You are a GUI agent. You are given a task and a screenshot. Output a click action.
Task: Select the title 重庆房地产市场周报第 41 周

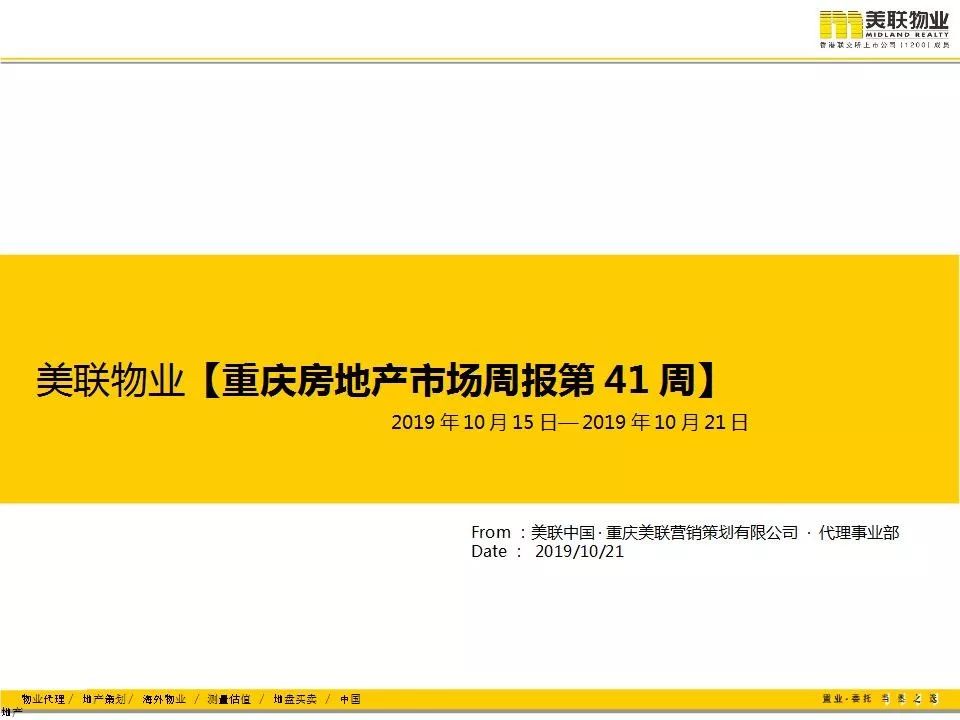pyautogui.click(x=459, y=380)
